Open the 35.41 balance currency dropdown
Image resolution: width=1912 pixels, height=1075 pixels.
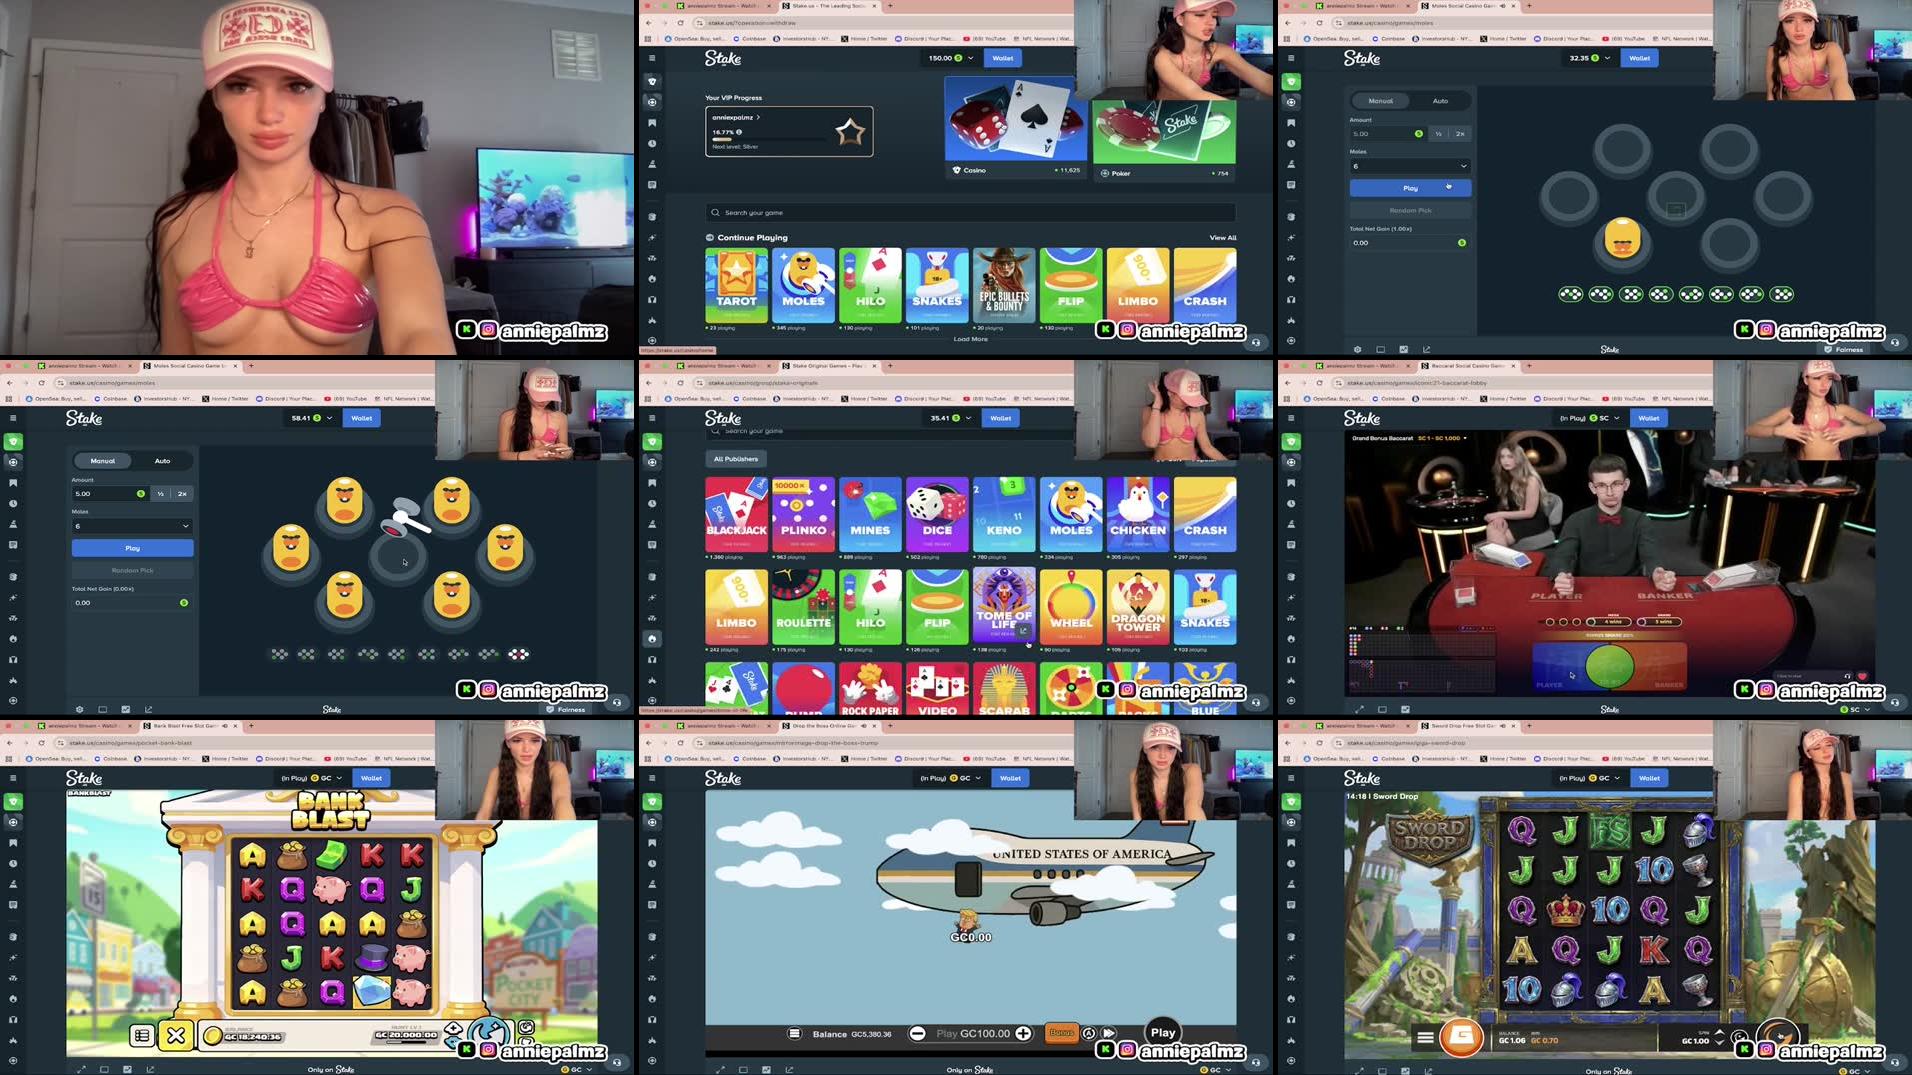(950, 418)
